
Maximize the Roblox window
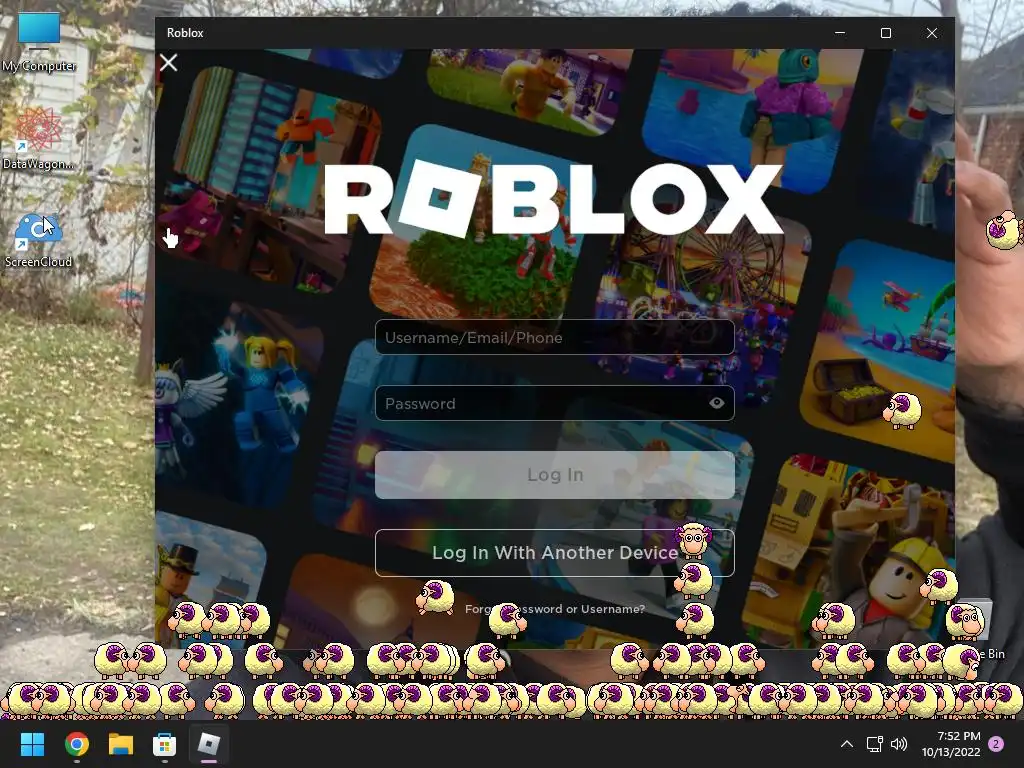(886, 33)
